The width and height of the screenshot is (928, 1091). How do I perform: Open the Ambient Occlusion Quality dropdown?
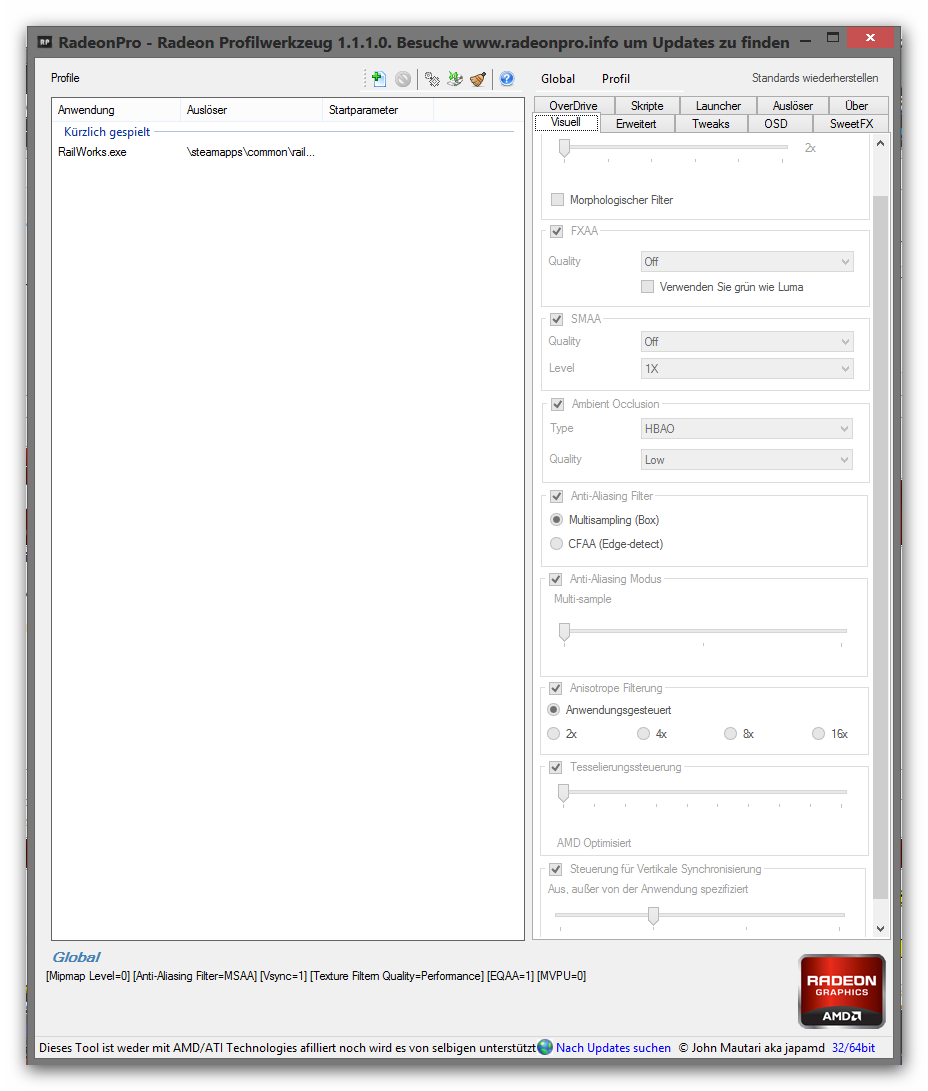pyautogui.click(x=746, y=460)
